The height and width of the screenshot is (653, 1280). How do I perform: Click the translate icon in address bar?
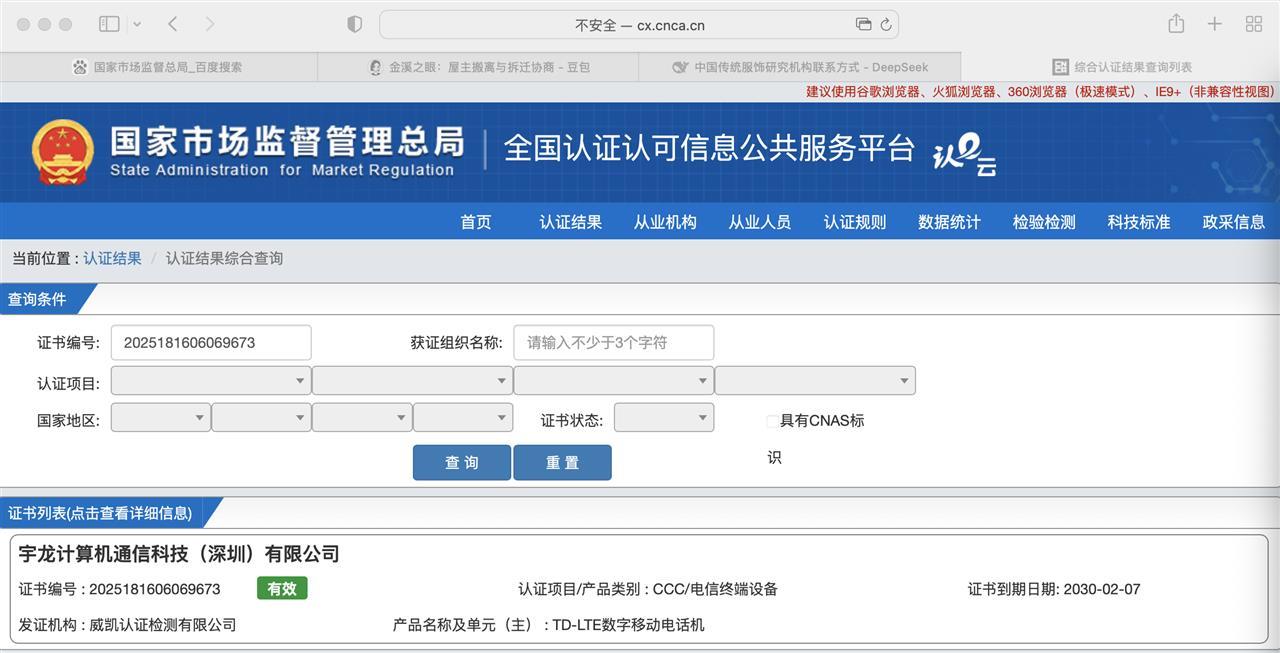click(x=863, y=25)
